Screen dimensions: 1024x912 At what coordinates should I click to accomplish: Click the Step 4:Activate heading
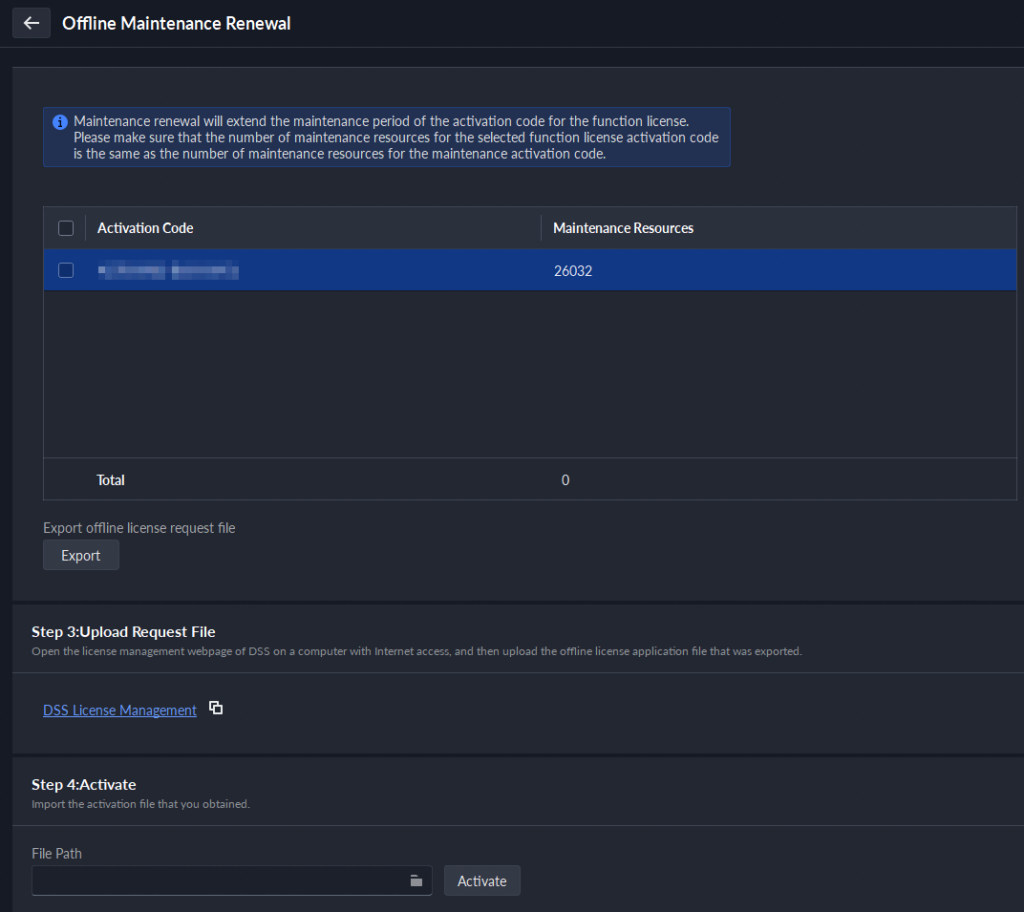click(x=84, y=784)
